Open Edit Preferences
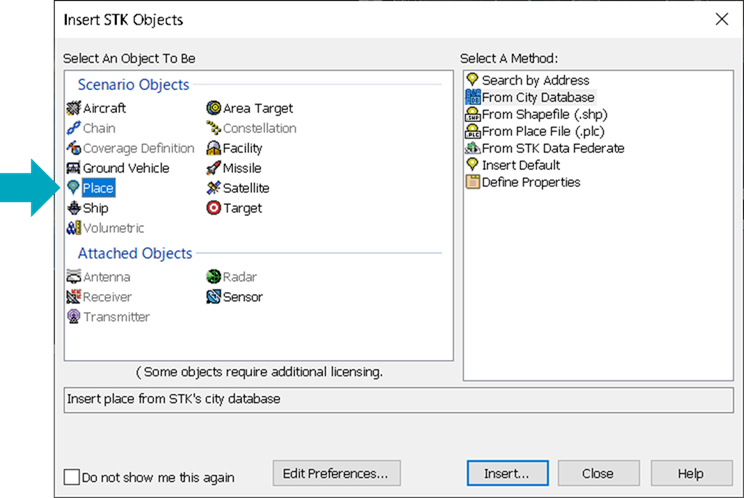Viewport: 744px width, 498px height. [x=336, y=473]
